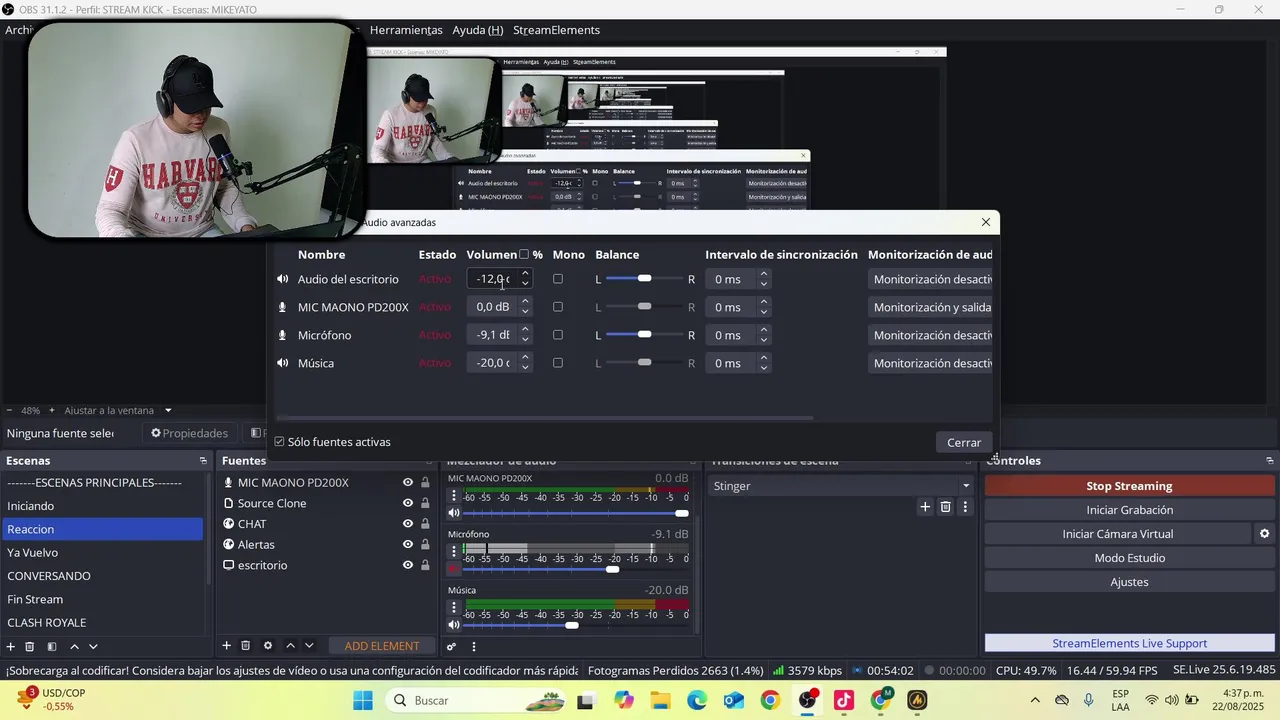The height and width of the screenshot is (720, 1280).
Task: Enable Mono for Micrófono
Action: (558, 335)
